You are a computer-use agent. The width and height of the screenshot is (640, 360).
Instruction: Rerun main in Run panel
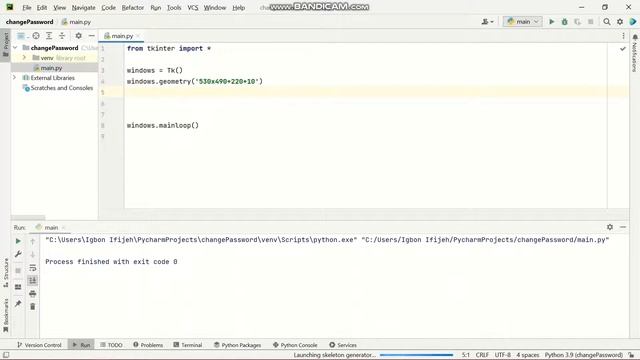coord(18,241)
